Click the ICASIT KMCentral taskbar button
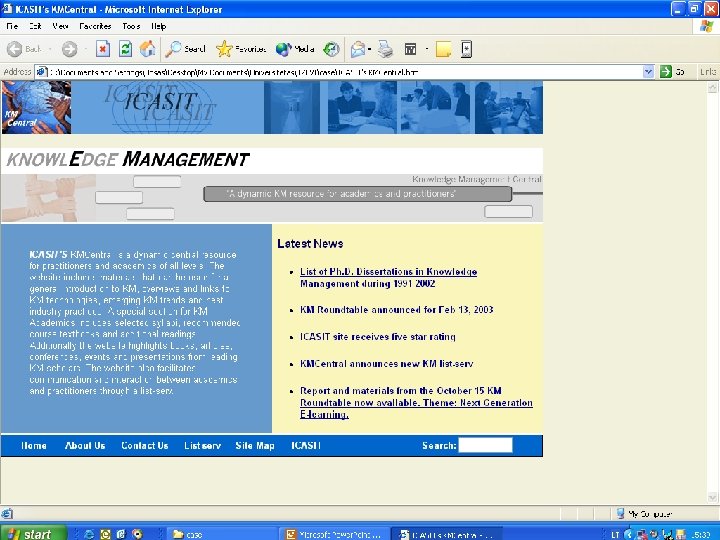 (x=446, y=534)
